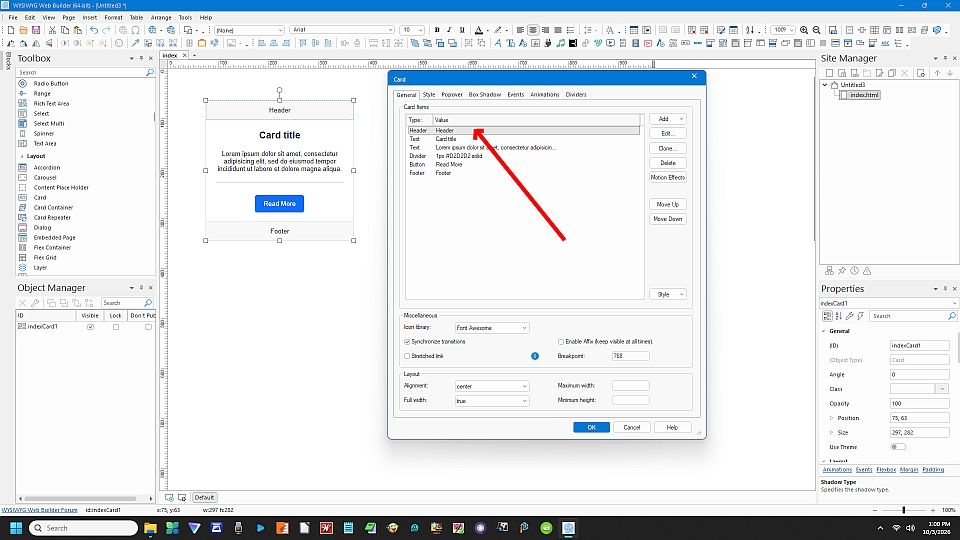
Task: Click the Open folder icon in toolbar
Action: [23, 30]
